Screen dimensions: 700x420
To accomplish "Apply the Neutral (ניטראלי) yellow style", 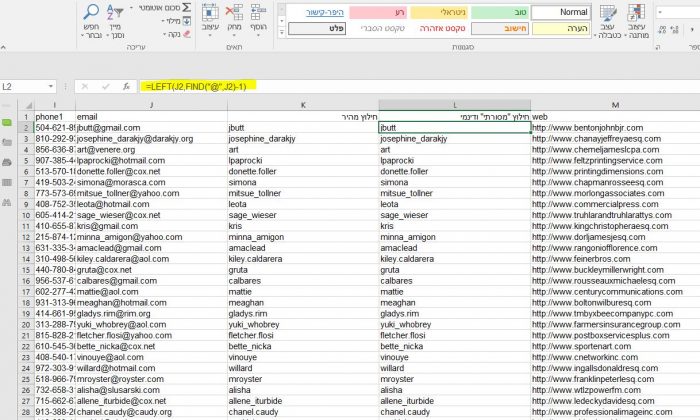I will [439, 12].
